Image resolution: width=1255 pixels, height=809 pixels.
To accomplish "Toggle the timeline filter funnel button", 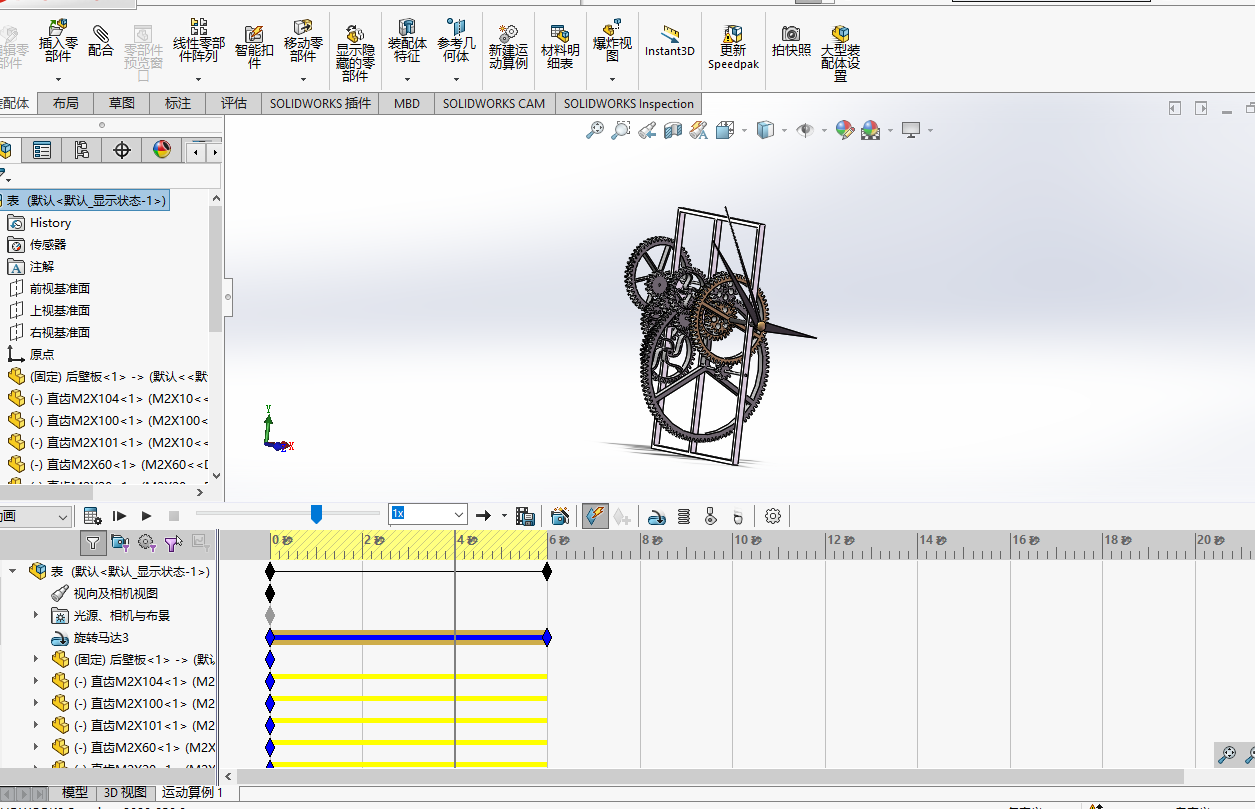I will (x=93, y=542).
